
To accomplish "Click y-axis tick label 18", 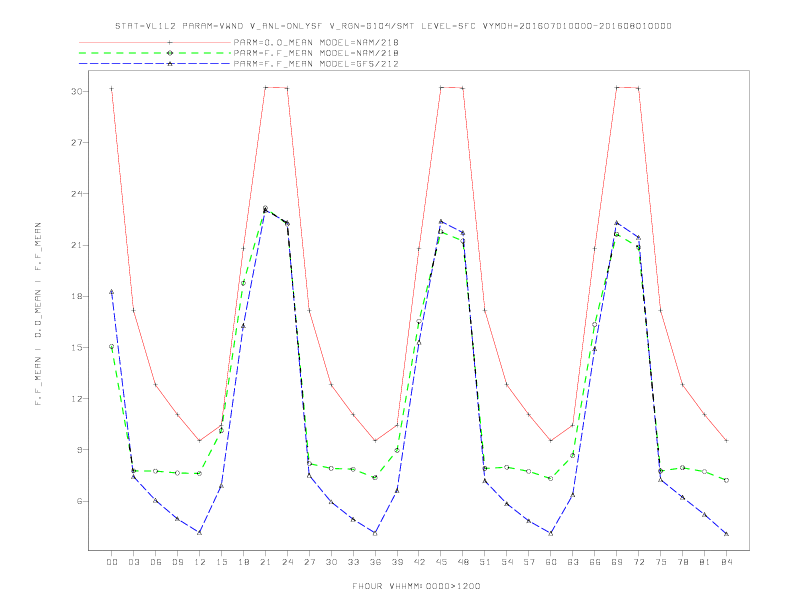I will (77, 296).
